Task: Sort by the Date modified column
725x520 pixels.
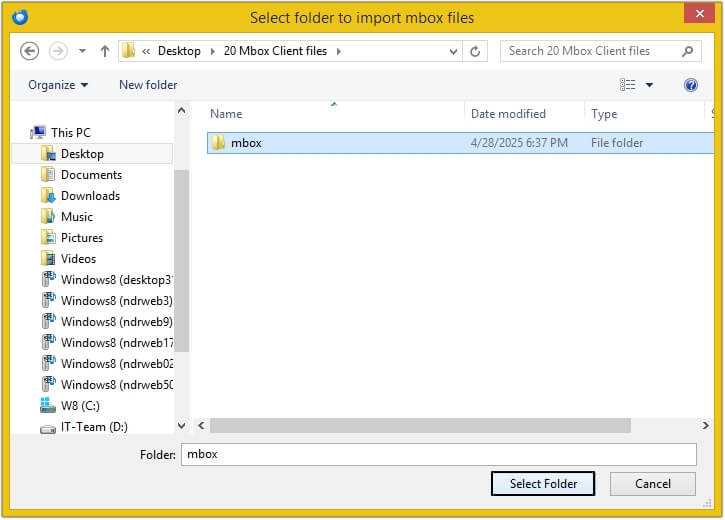Action: coord(508,114)
